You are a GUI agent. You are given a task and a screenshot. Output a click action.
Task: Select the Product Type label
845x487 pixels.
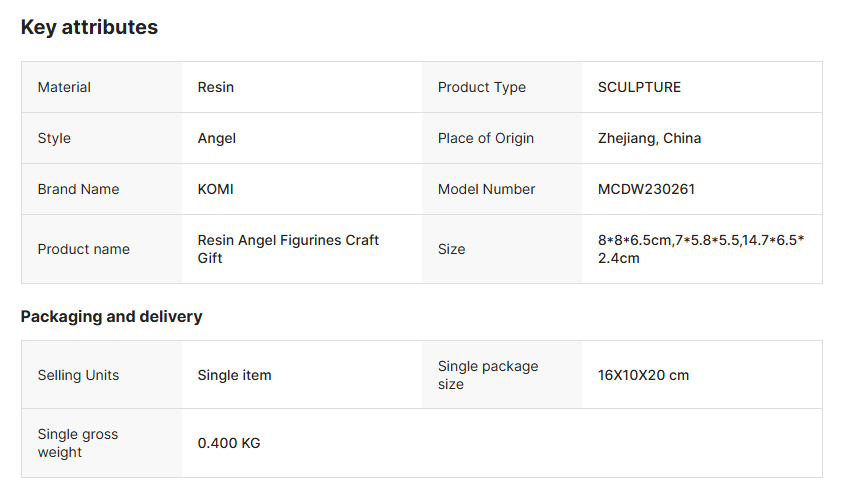click(482, 87)
